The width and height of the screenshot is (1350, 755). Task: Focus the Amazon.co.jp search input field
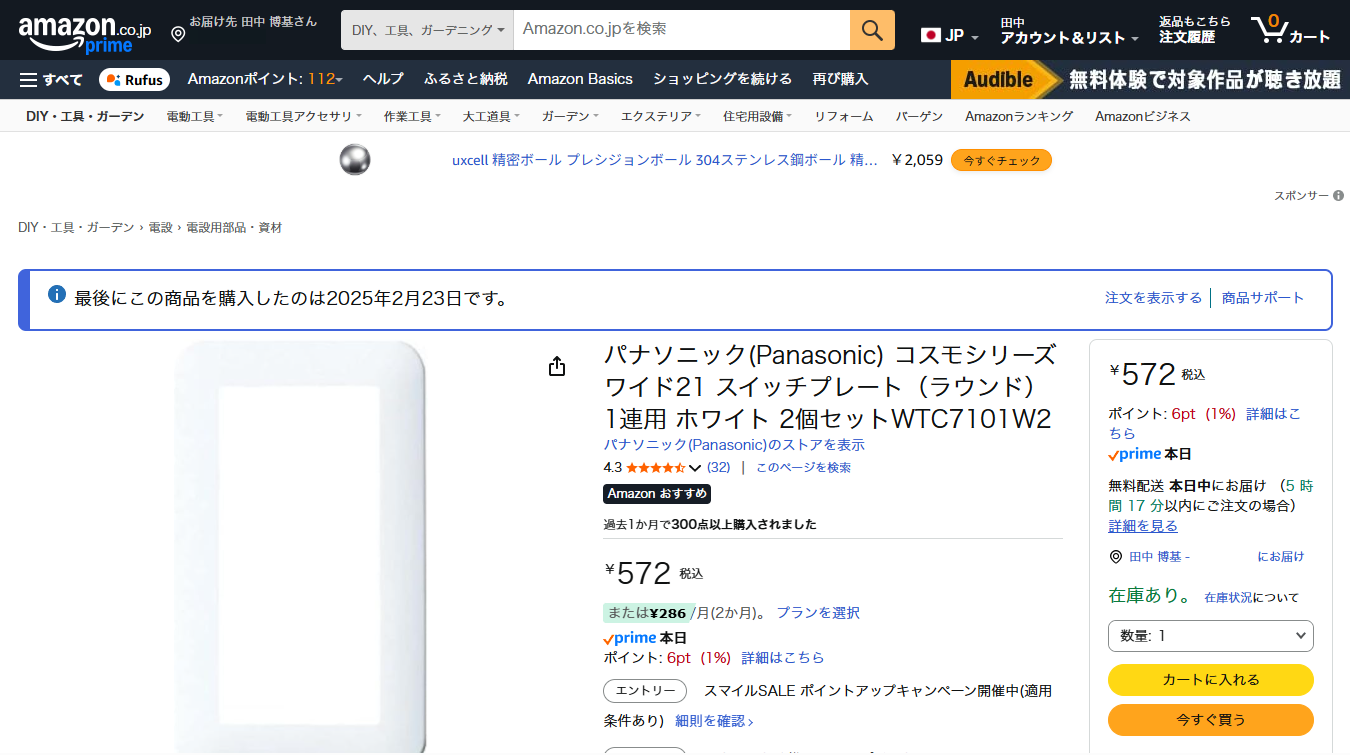pyautogui.click(x=680, y=30)
